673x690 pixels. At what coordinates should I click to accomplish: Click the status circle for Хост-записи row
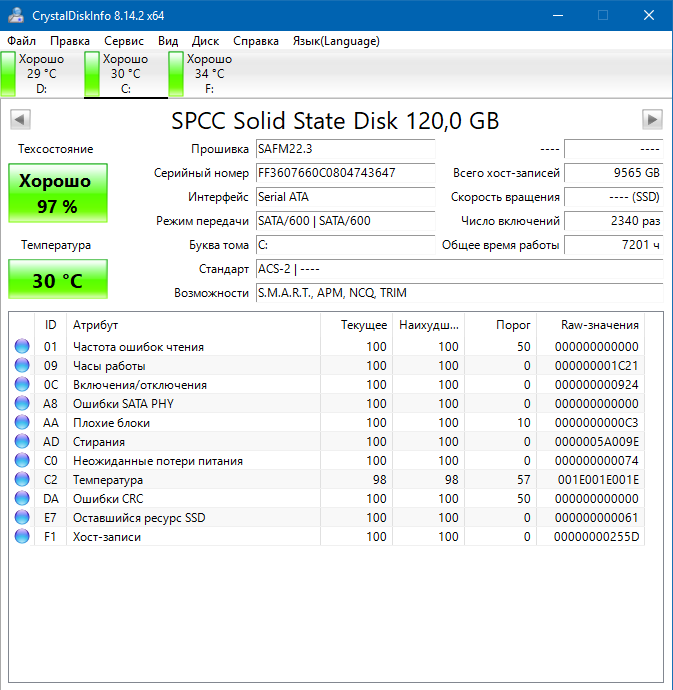click(22, 537)
